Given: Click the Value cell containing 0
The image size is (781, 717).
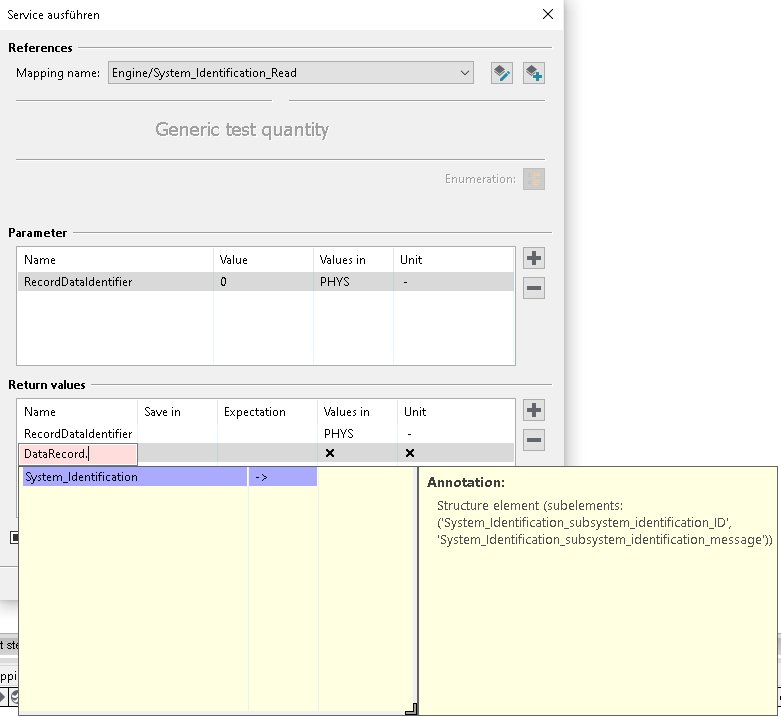Looking at the screenshot, I should [x=263, y=282].
